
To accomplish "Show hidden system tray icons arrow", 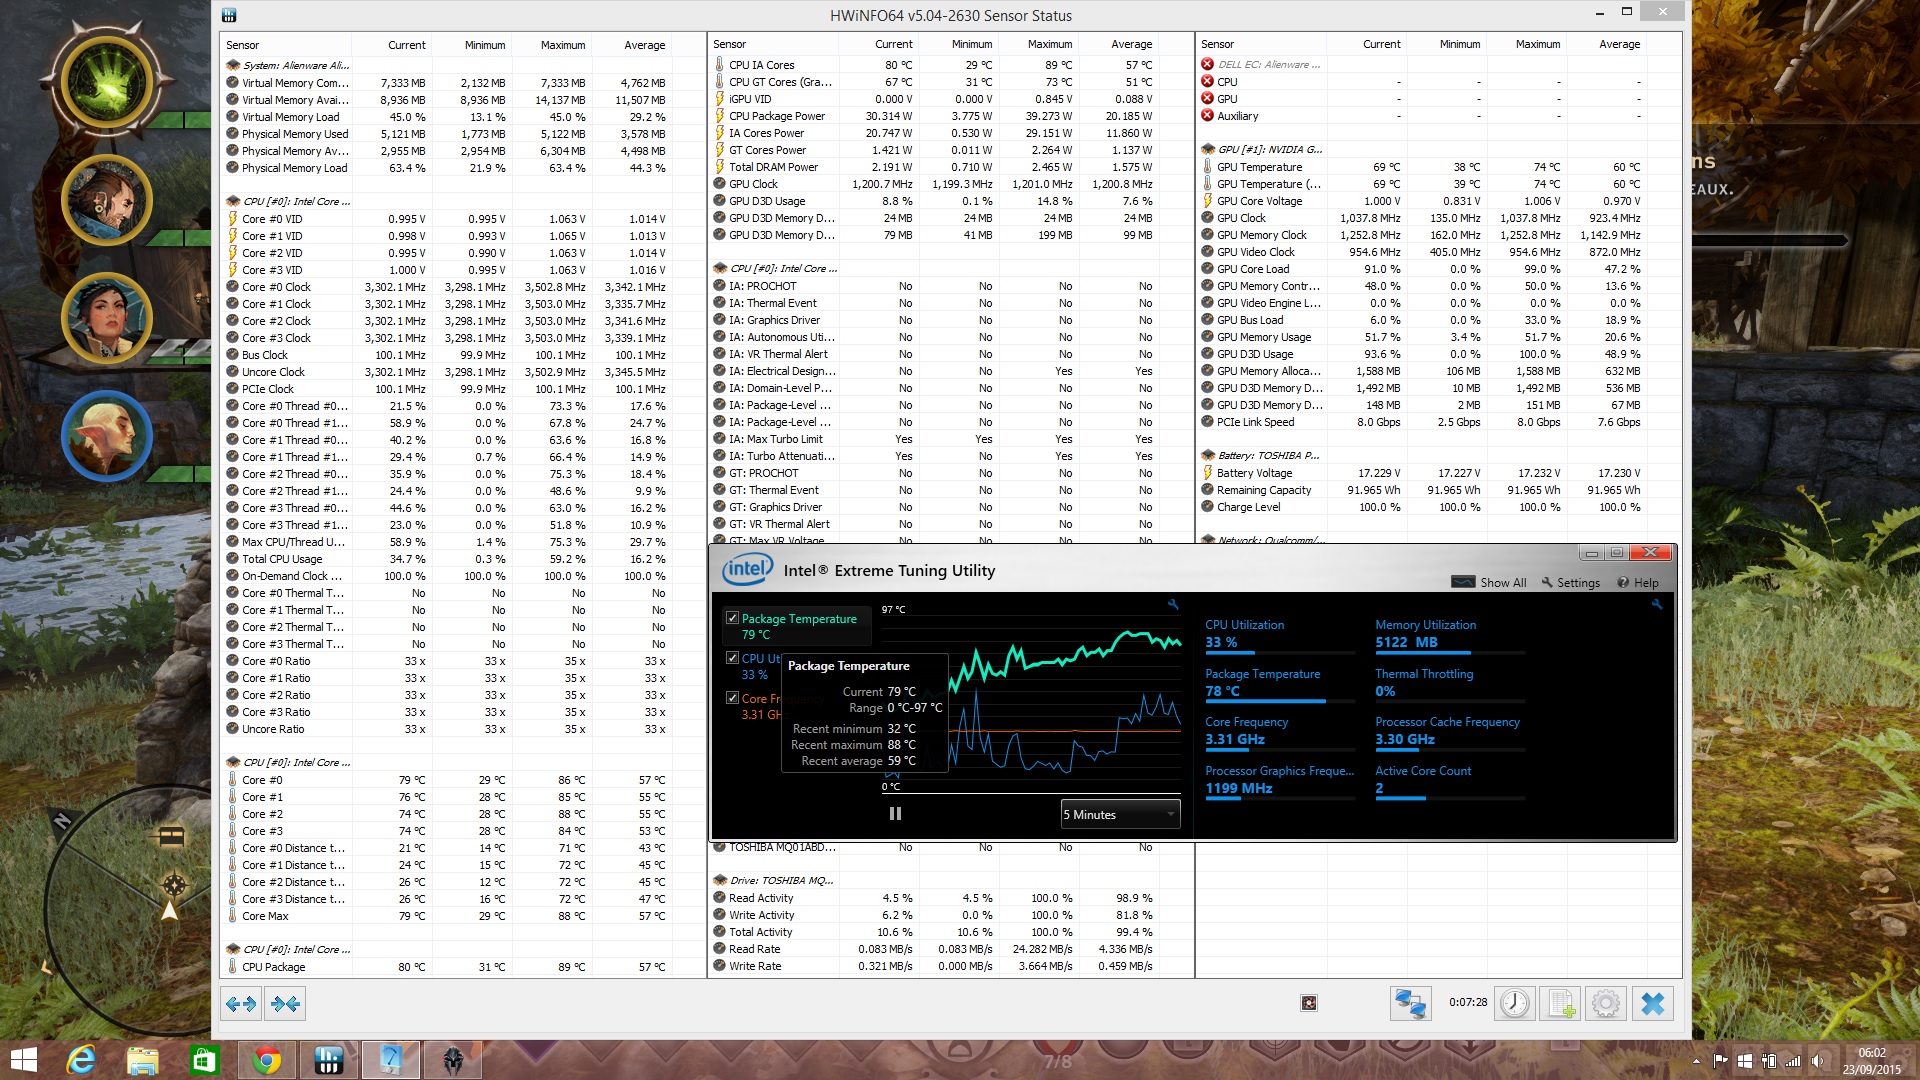I will tap(1696, 1061).
